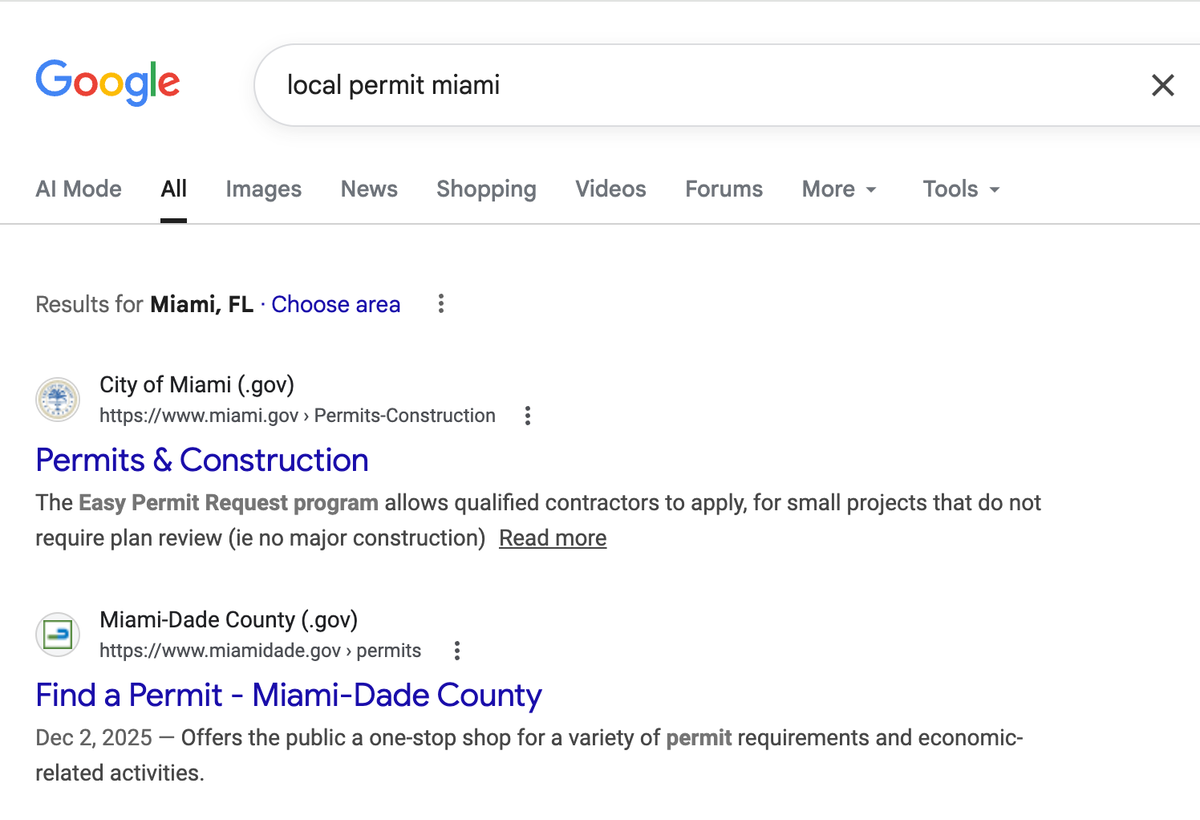The width and height of the screenshot is (1200, 820).
Task: Open the three-dot menu on the Miami.gov result
Action: (527, 415)
